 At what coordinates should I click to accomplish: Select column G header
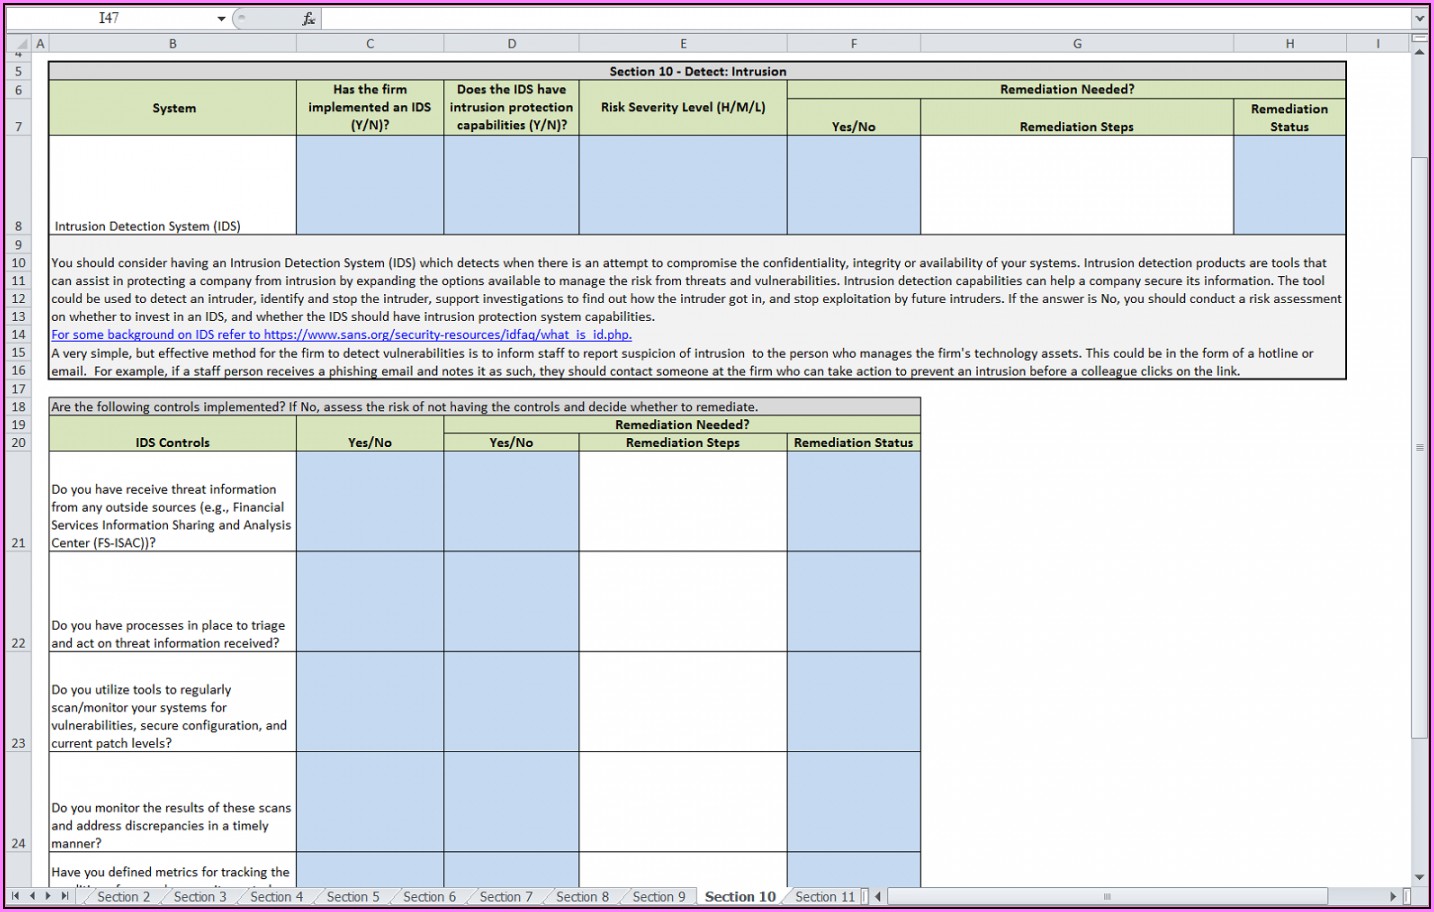click(x=1076, y=44)
